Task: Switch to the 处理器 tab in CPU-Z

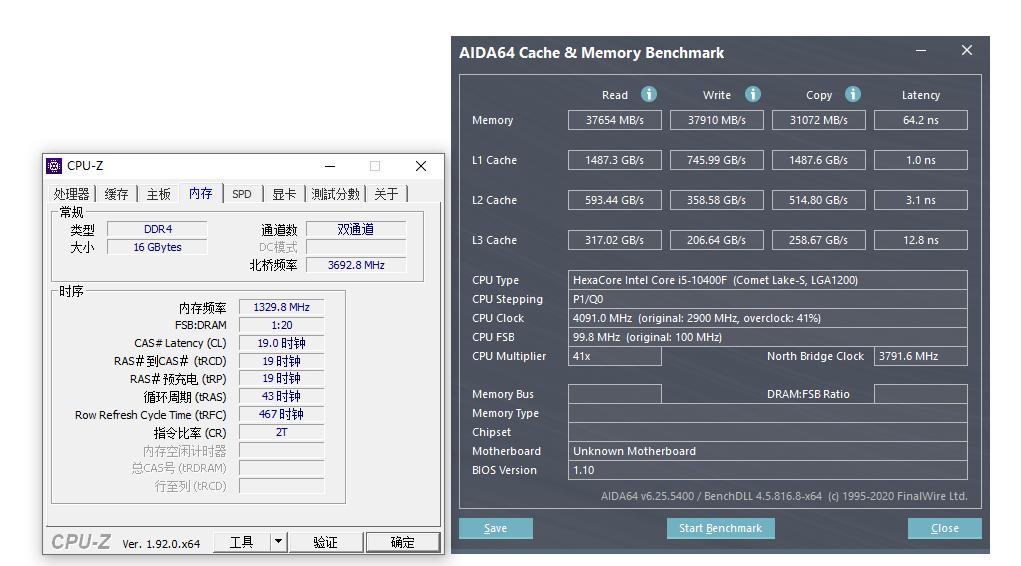Action: click(x=71, y=194)
